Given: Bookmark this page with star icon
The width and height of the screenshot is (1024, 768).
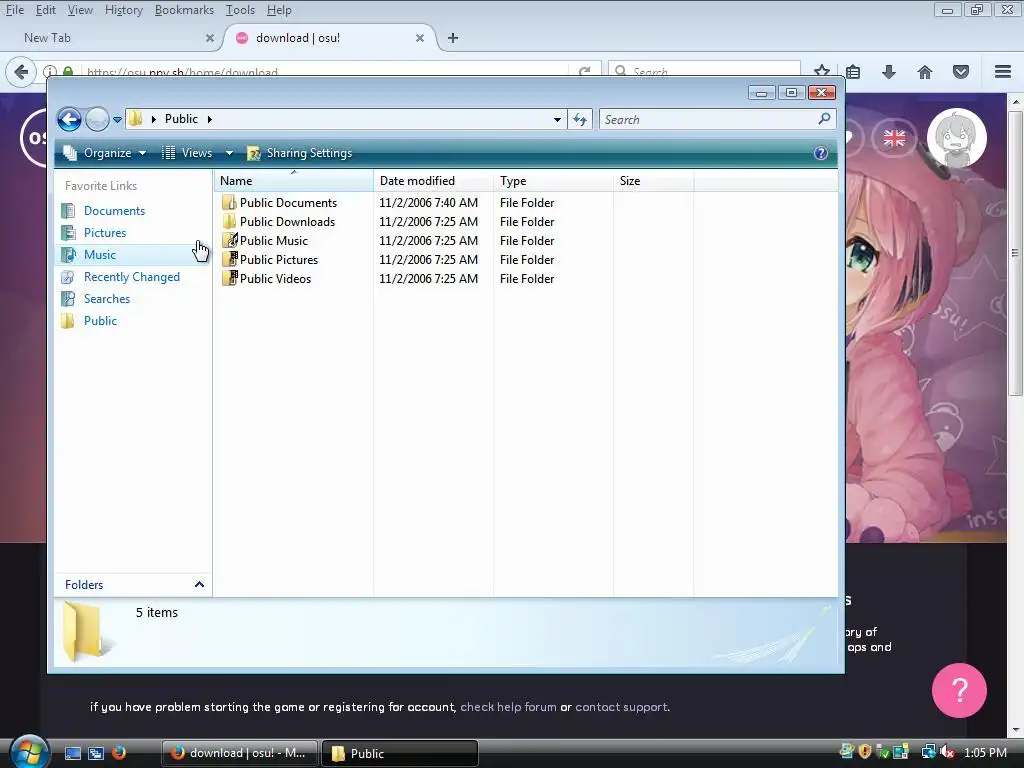Looking at the screenshot, I should 822,71.
